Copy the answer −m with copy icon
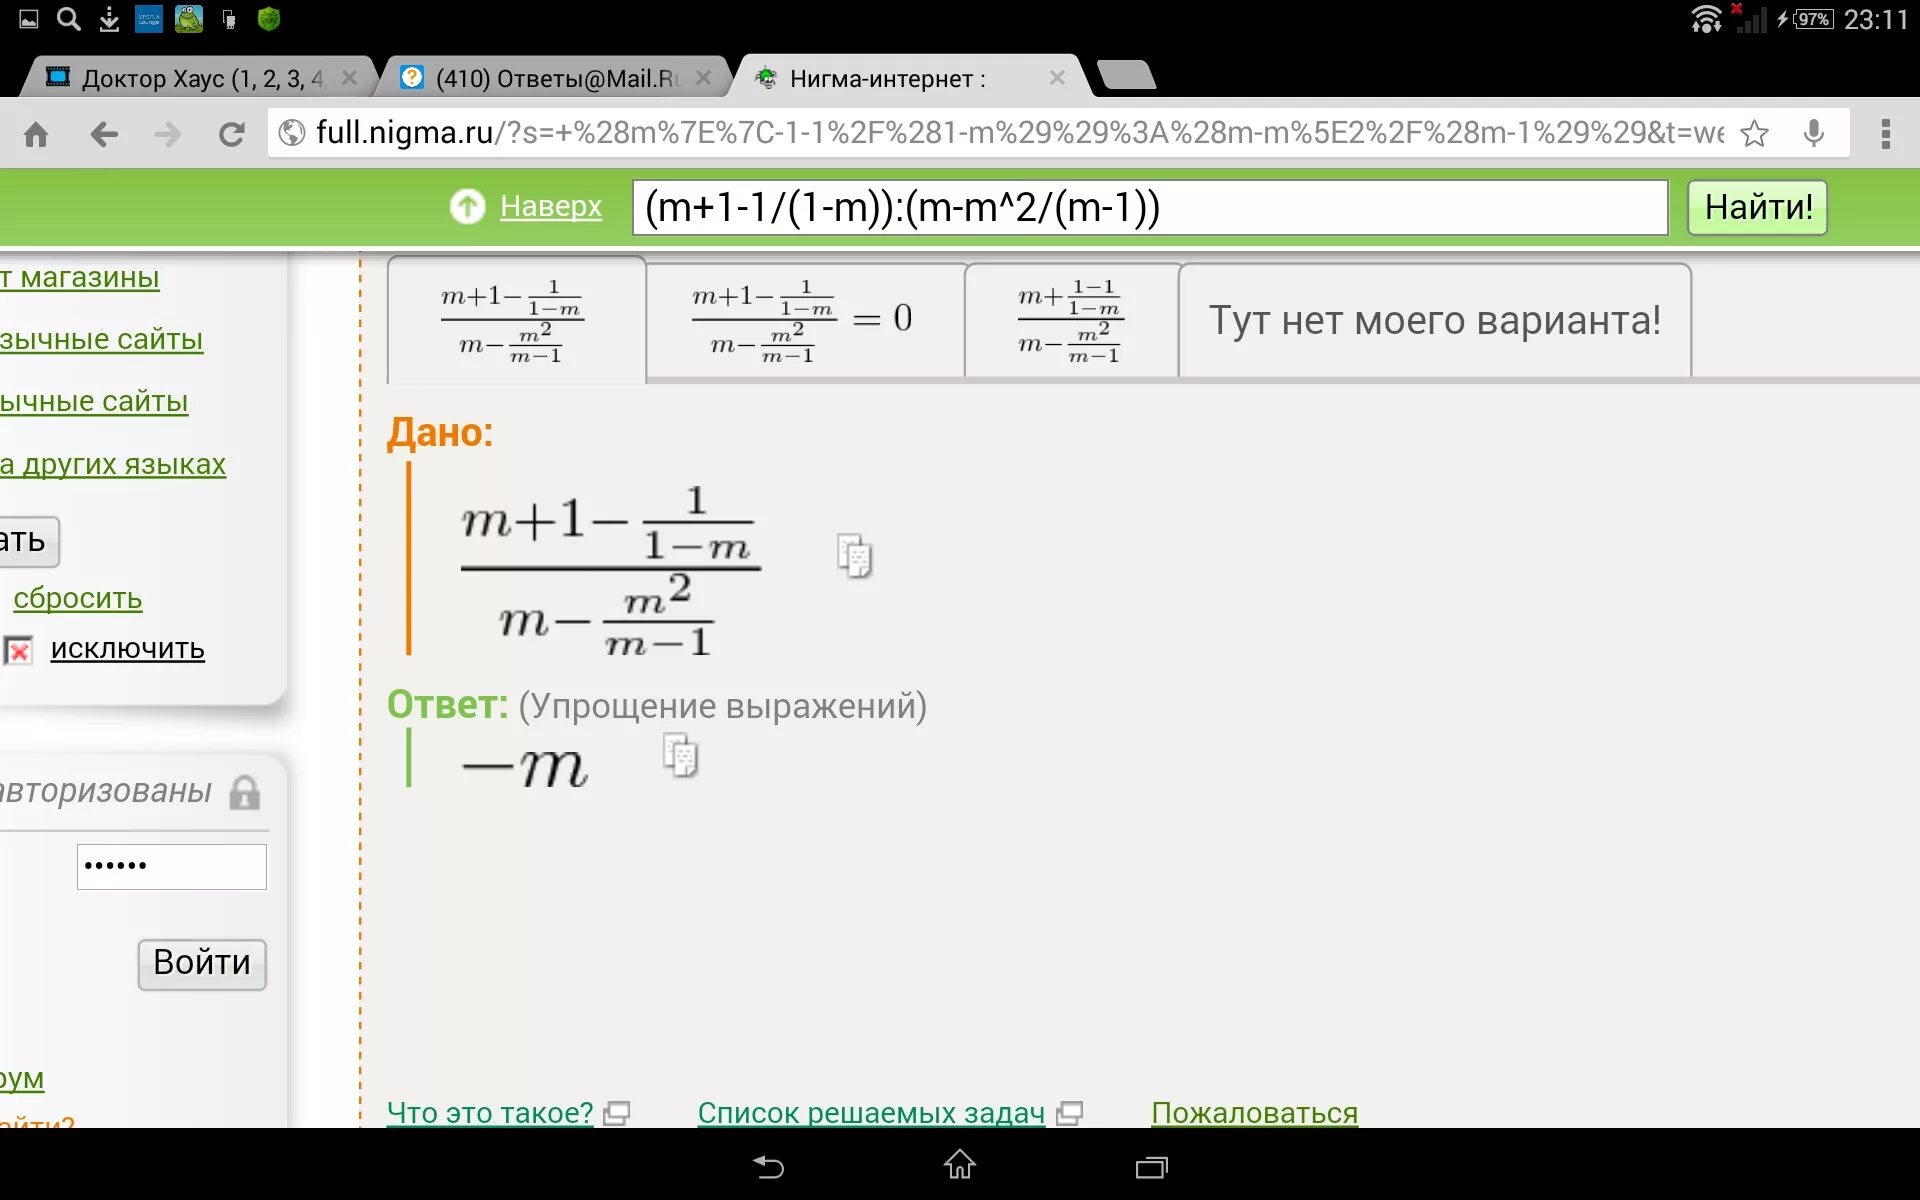The height and width of the screenshot is (1200, 1920). point(680,755)
